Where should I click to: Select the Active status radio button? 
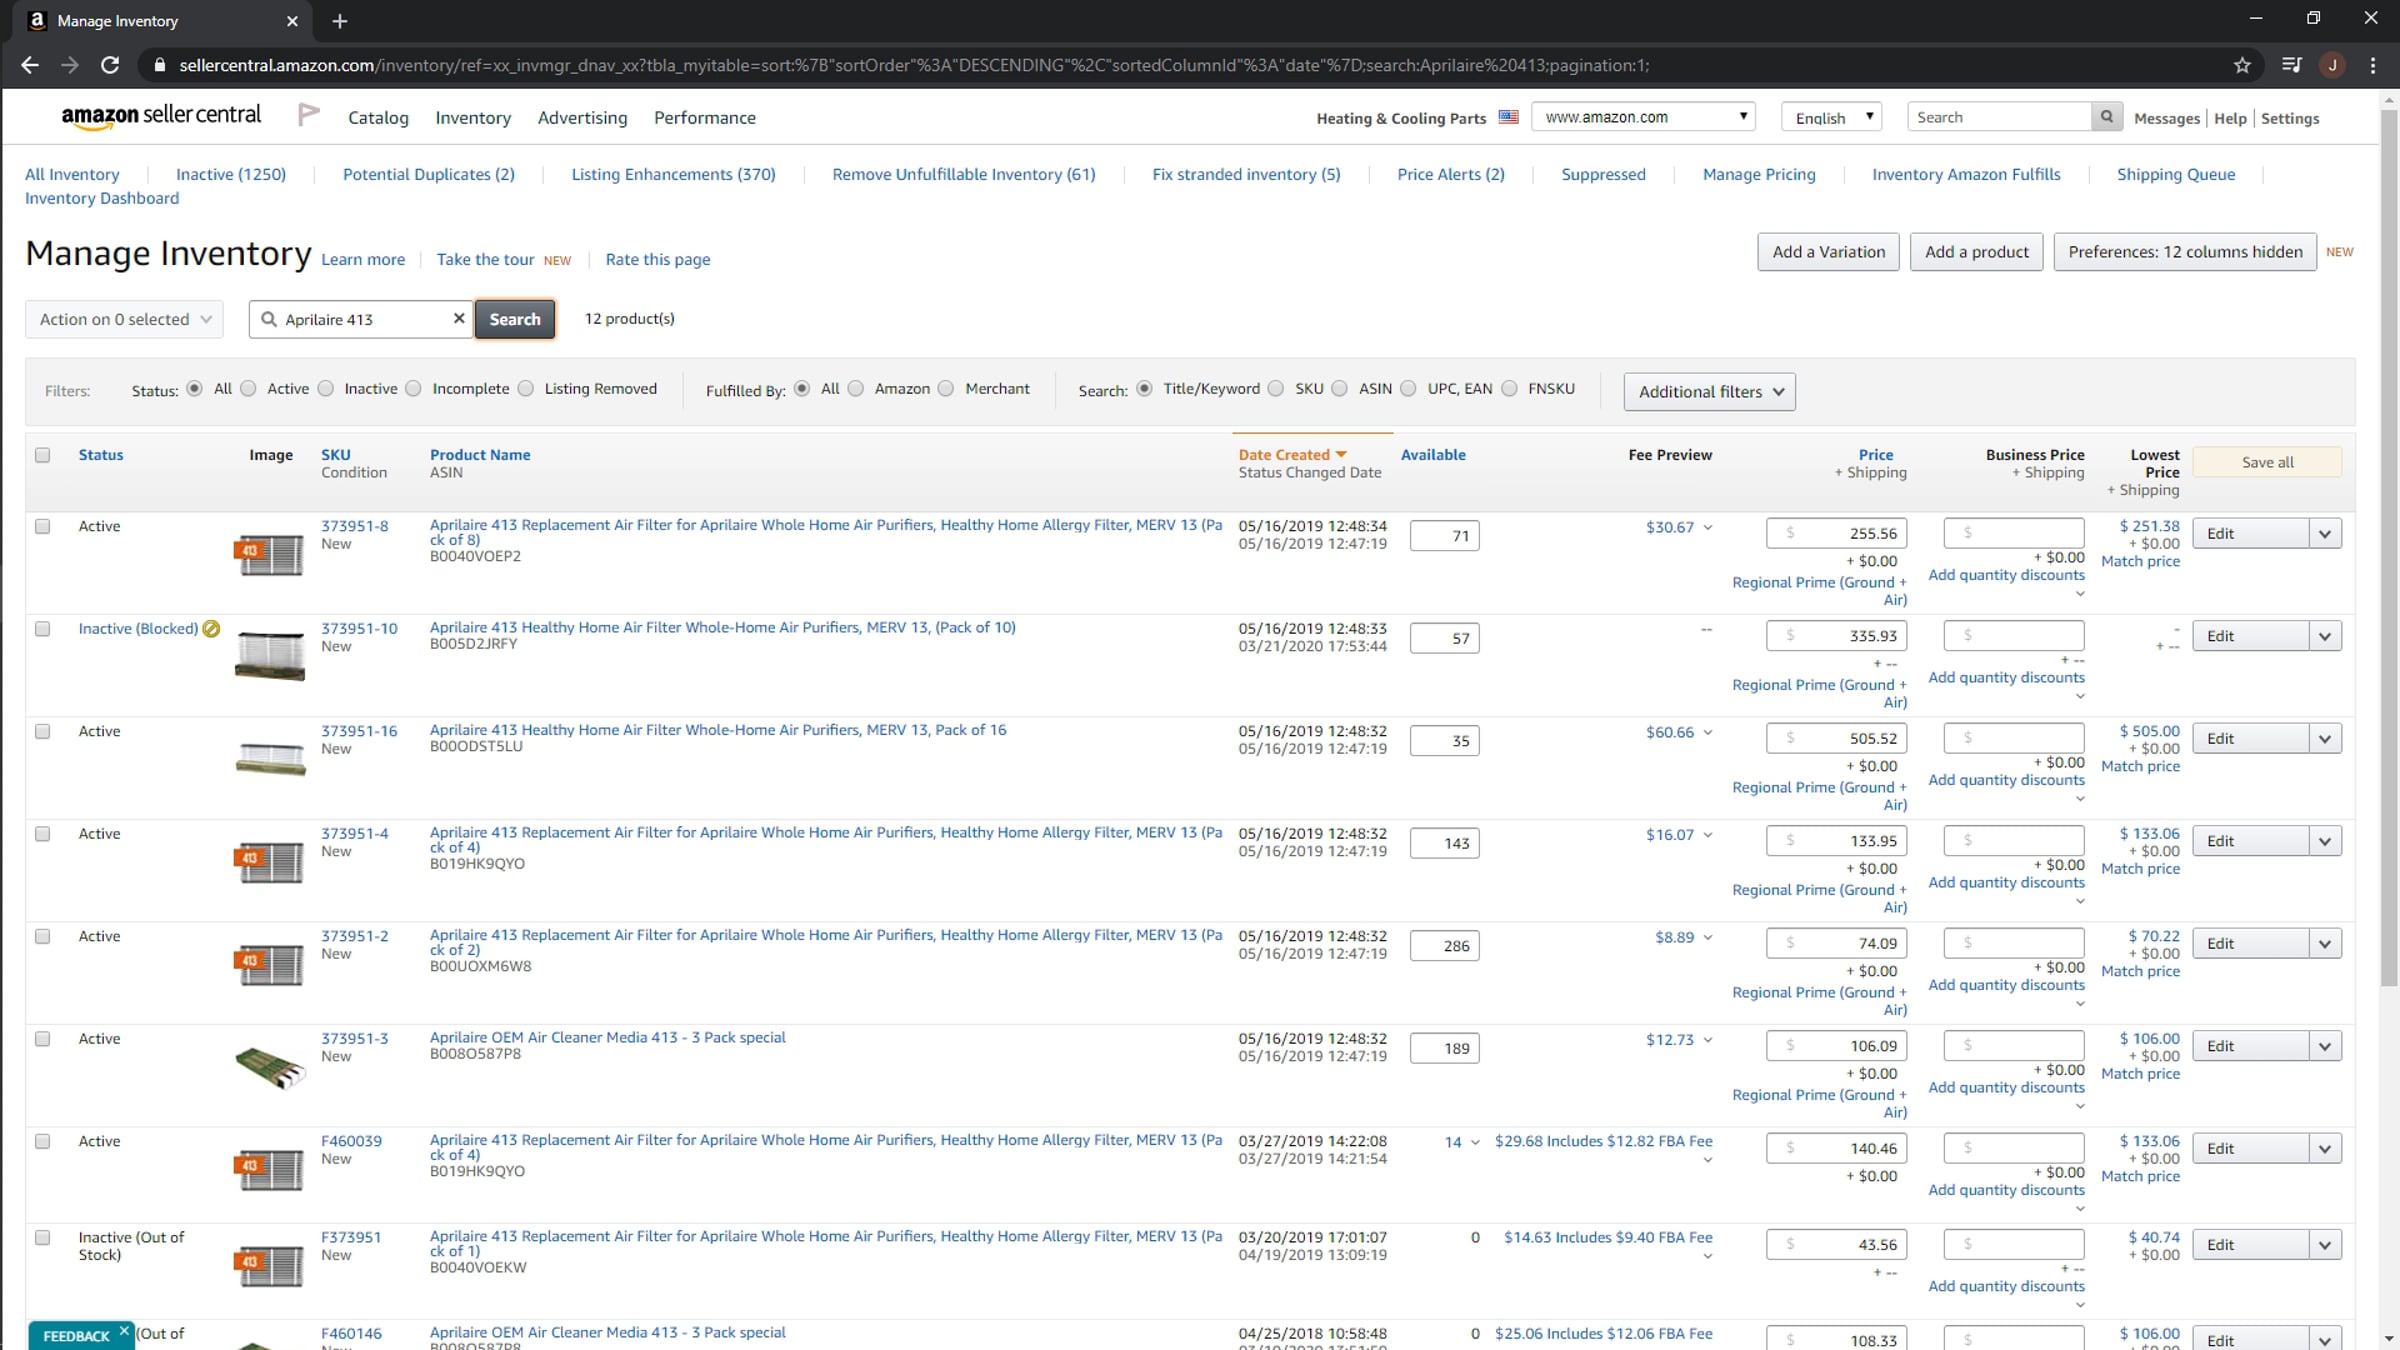click(248, 388)
